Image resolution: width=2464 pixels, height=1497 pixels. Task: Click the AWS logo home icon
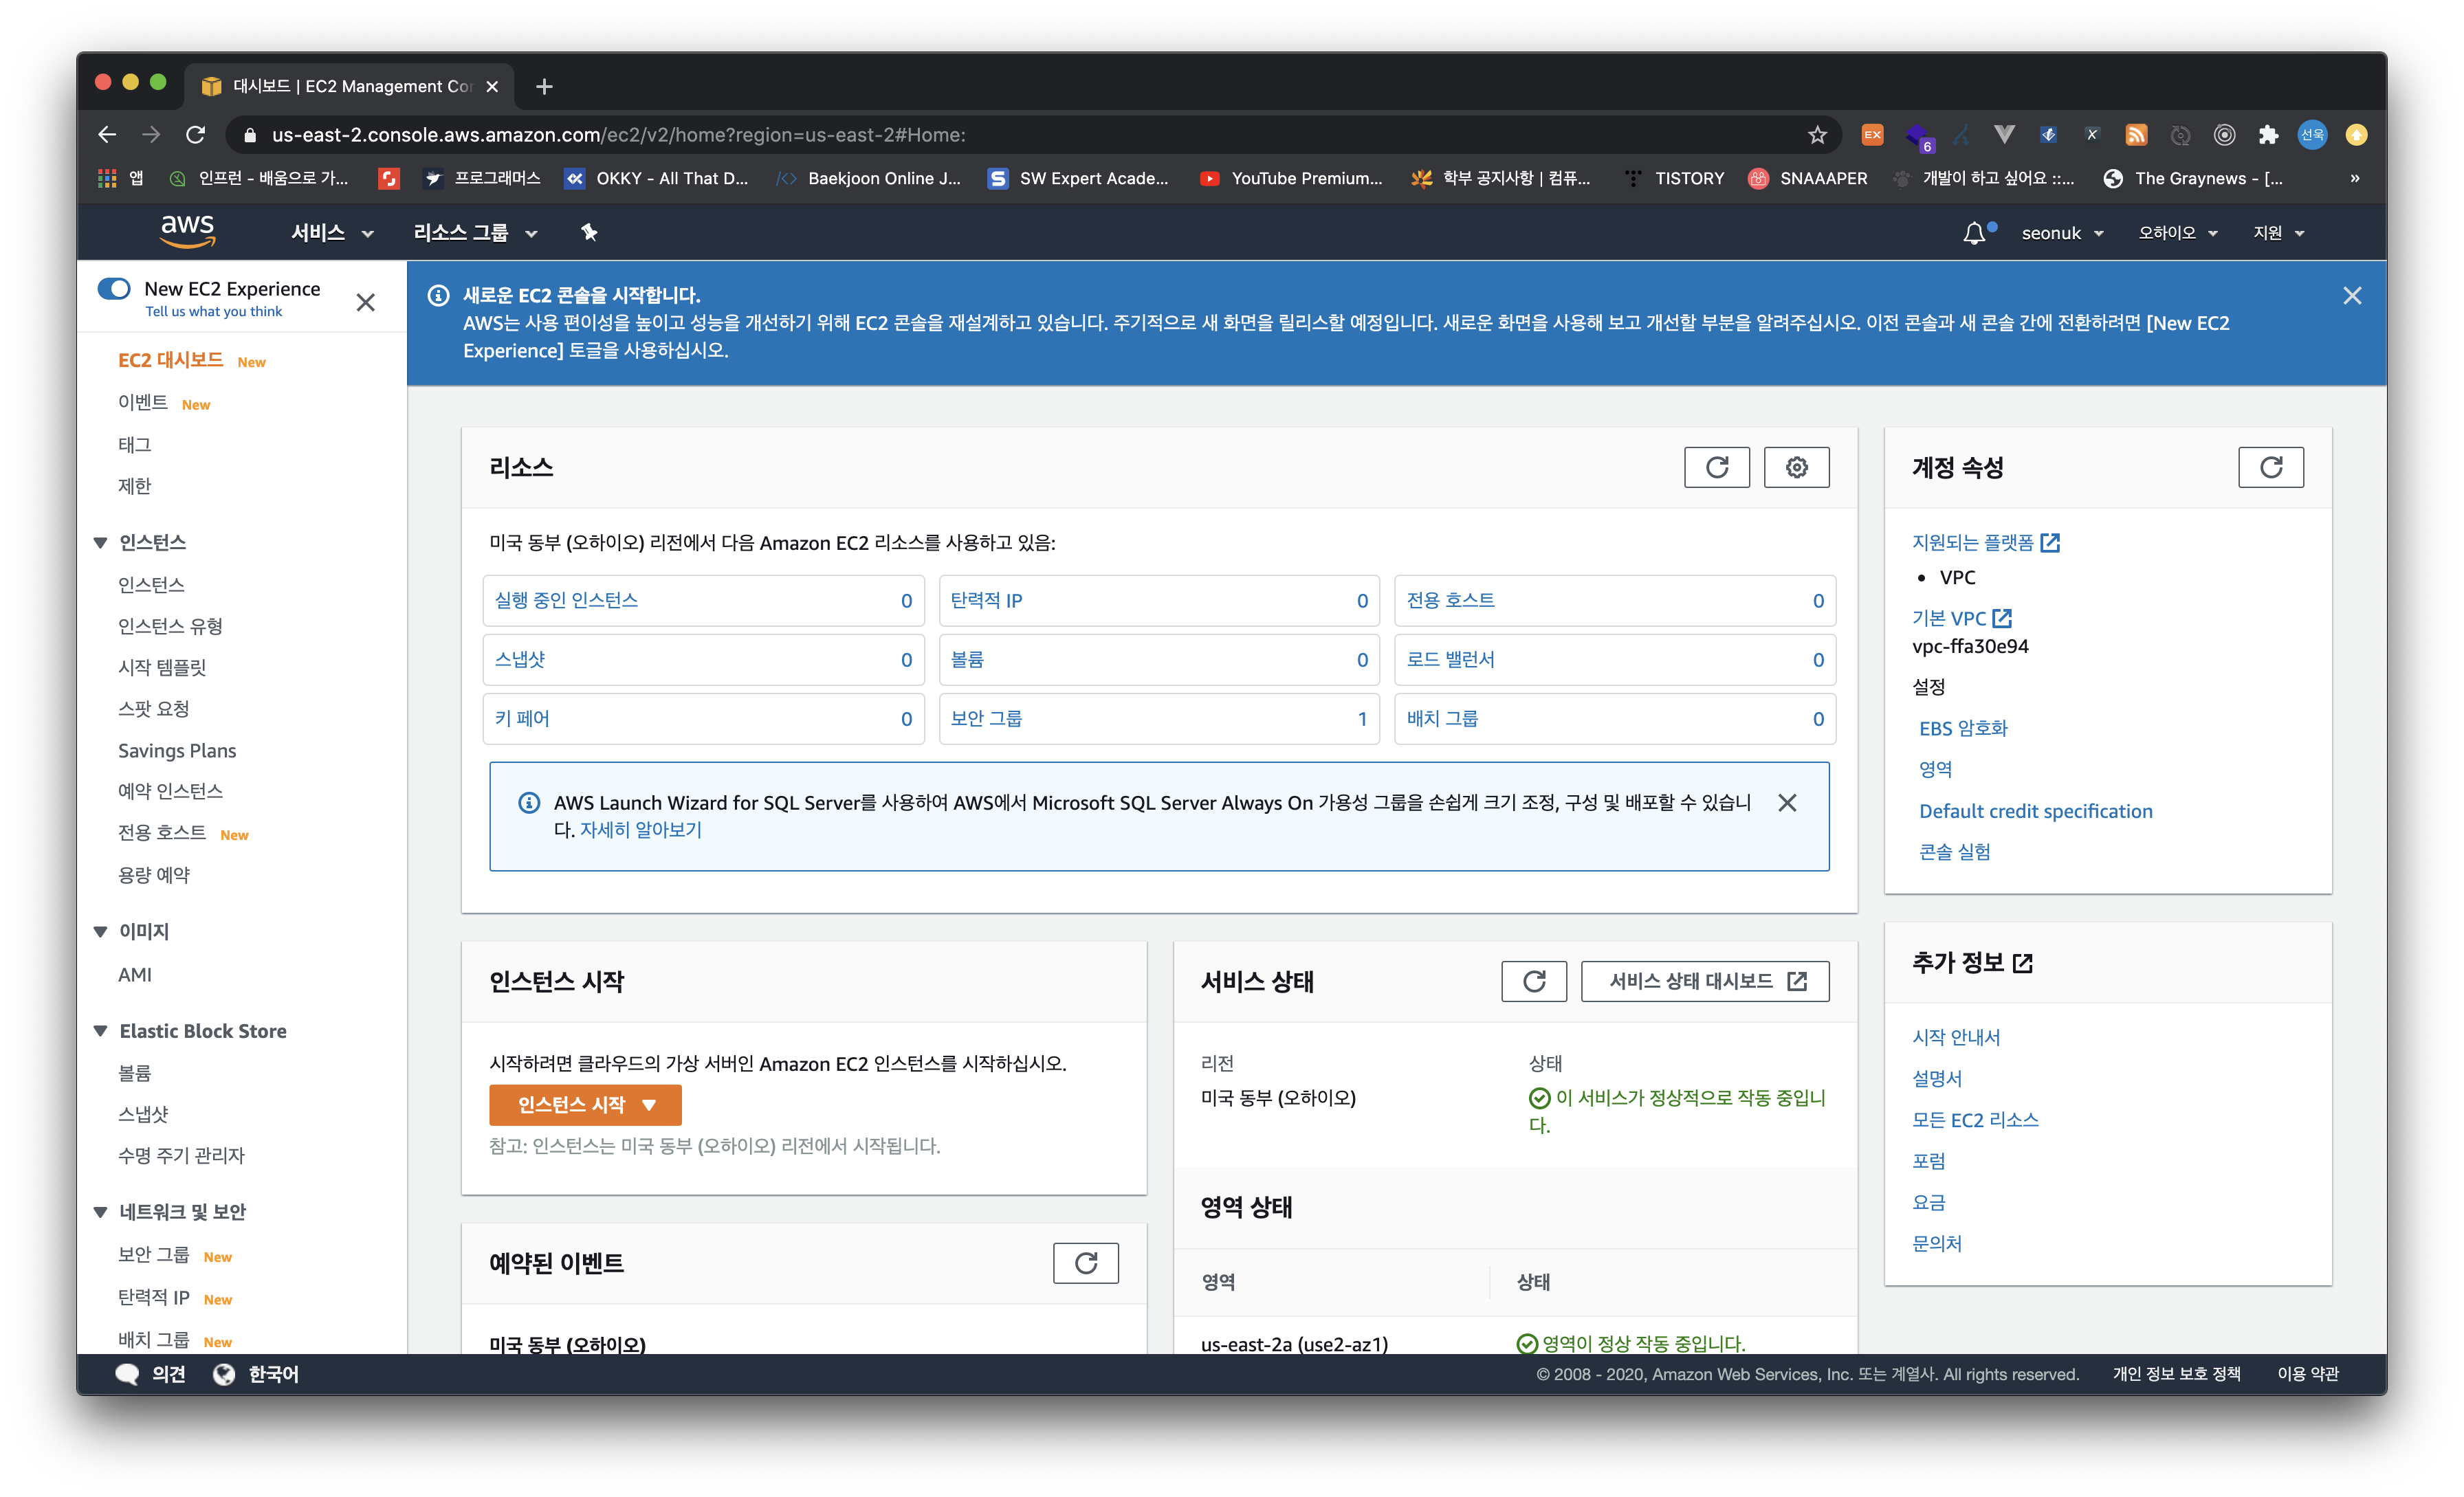click(x=188, y=231)
